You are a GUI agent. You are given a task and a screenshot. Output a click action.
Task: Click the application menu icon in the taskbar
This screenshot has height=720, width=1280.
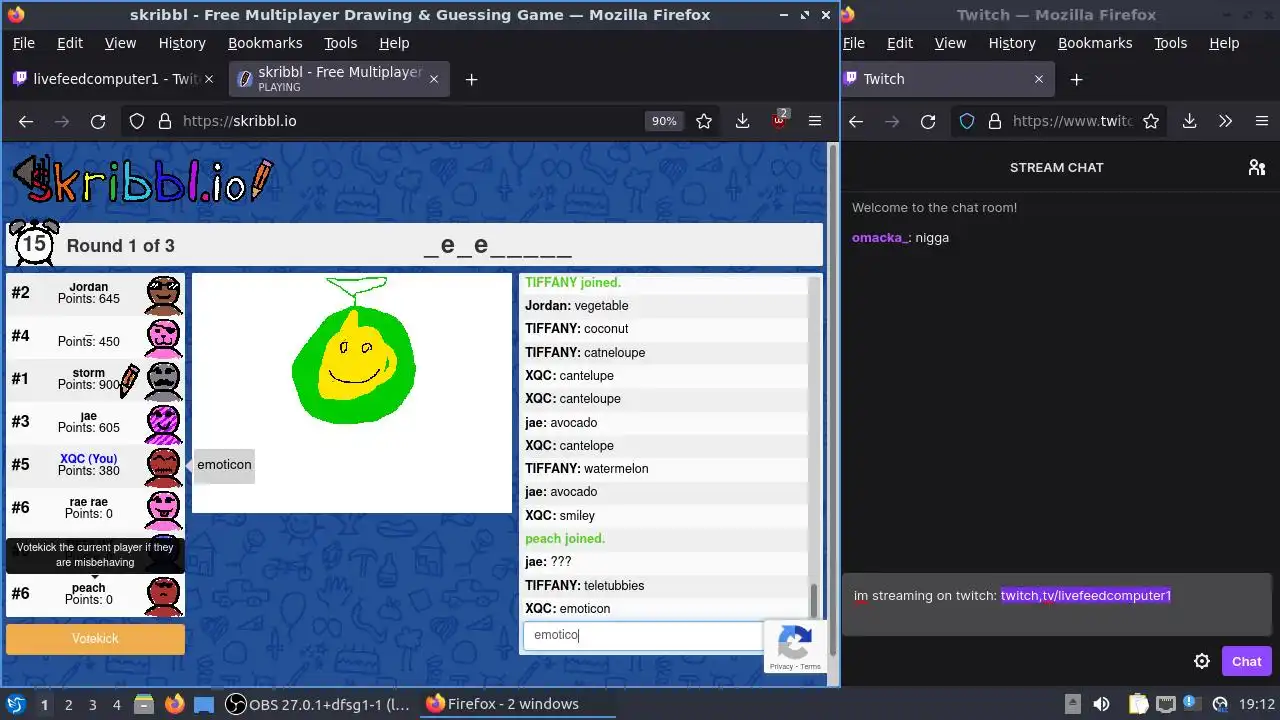tap(15, 704)
